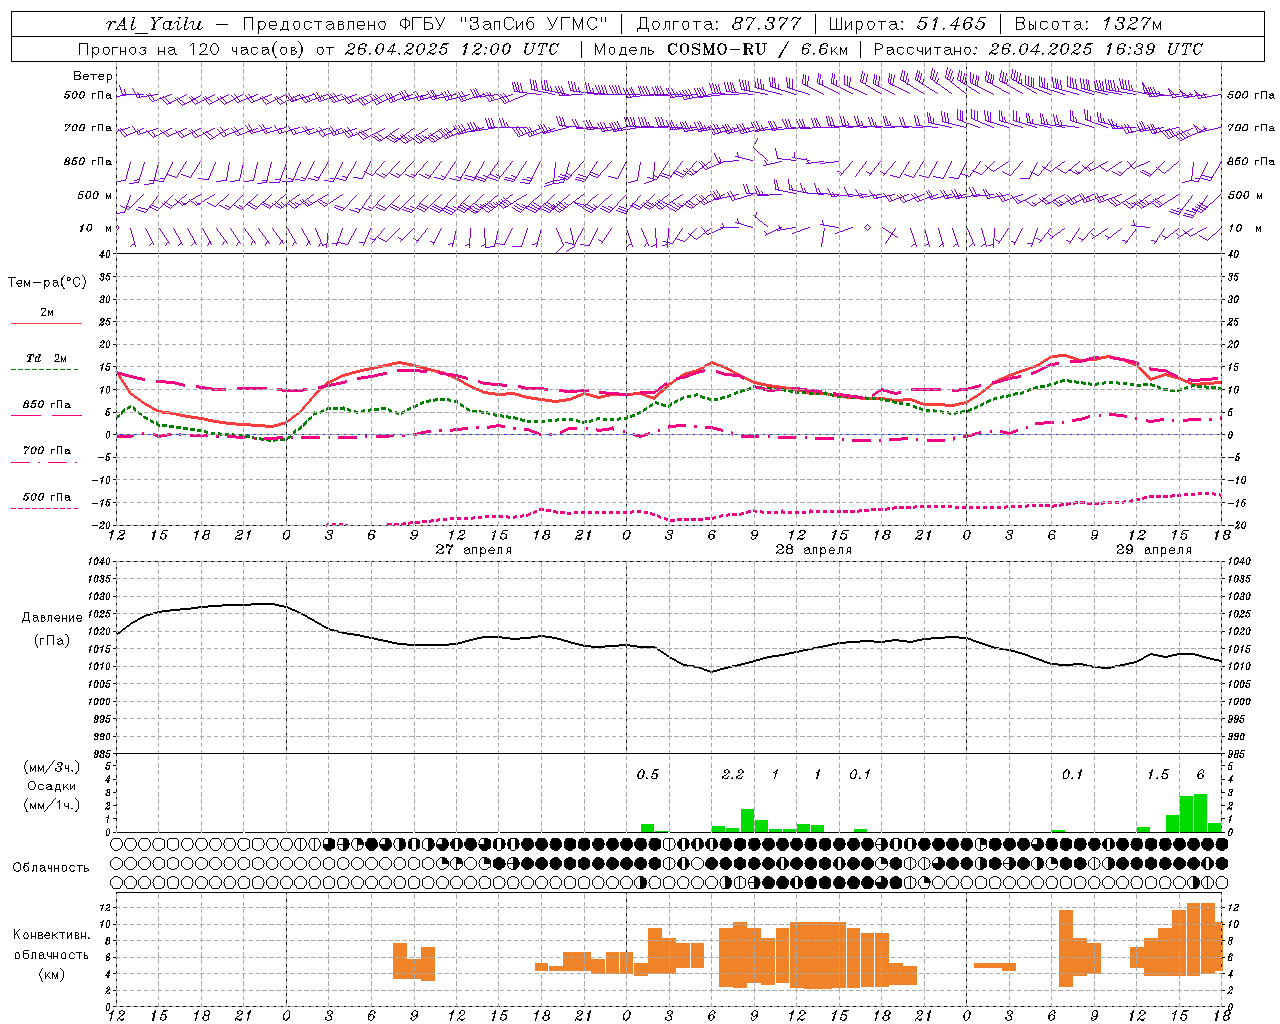Click the 6 precipitation total value
This screenshot has height=1024, width=1280.
tap(1201, 774)
